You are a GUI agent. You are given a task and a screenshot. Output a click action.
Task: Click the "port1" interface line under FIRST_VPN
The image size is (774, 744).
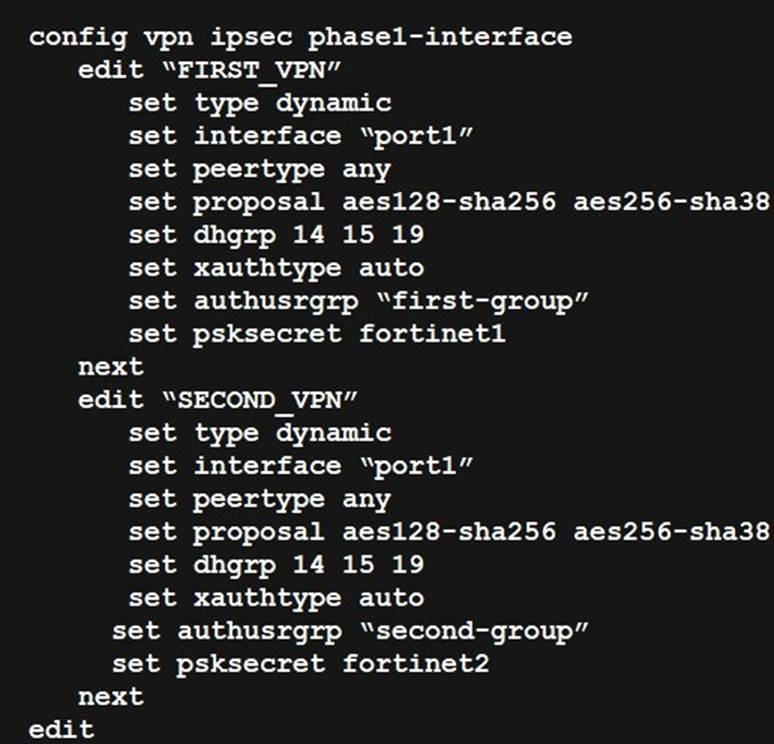pyautogui.click(x=300, y=136)
